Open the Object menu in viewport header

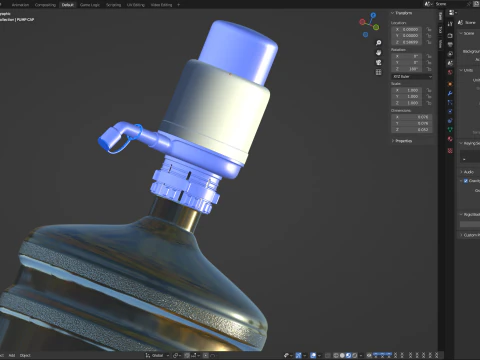(25, 355)
